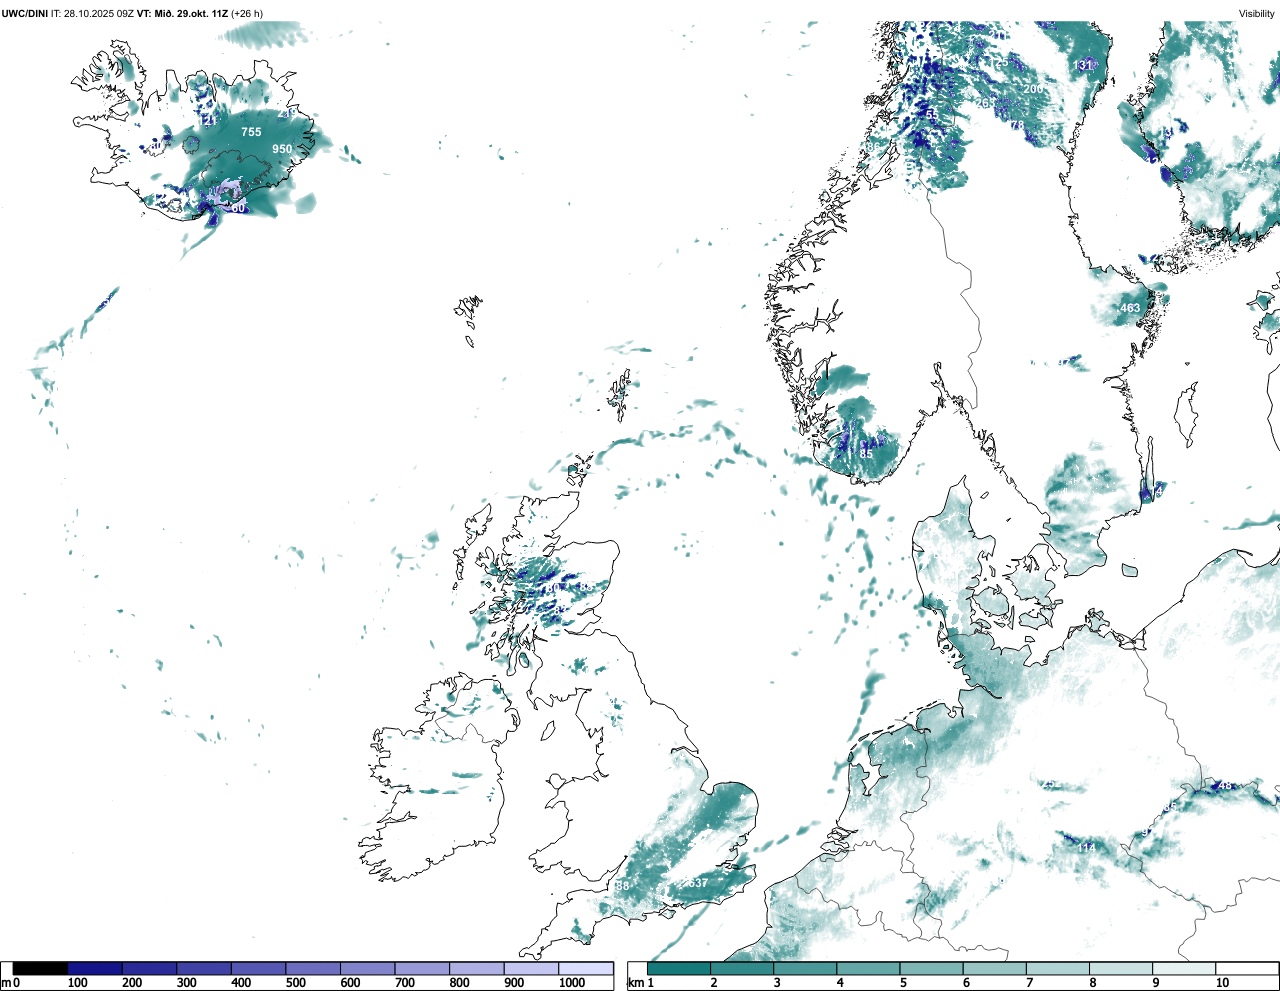
Task: Click the '78' value in northern Sweden
Action: point(1017,125)
